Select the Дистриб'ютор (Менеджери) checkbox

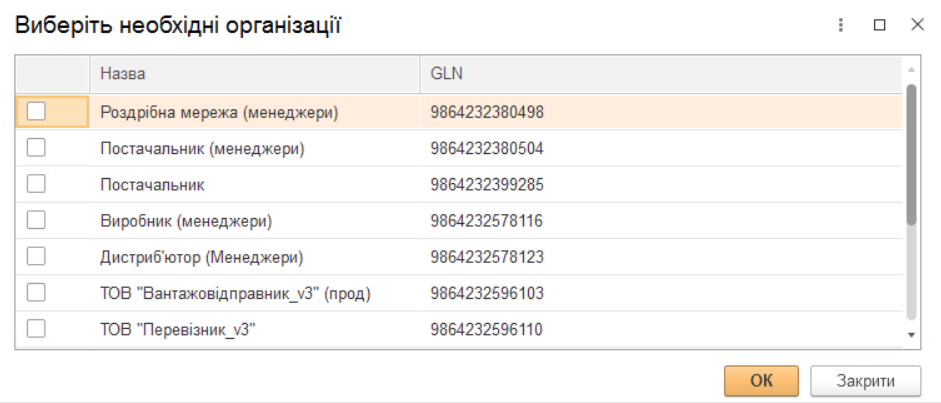pyautogui.click(x=36, y=256)
